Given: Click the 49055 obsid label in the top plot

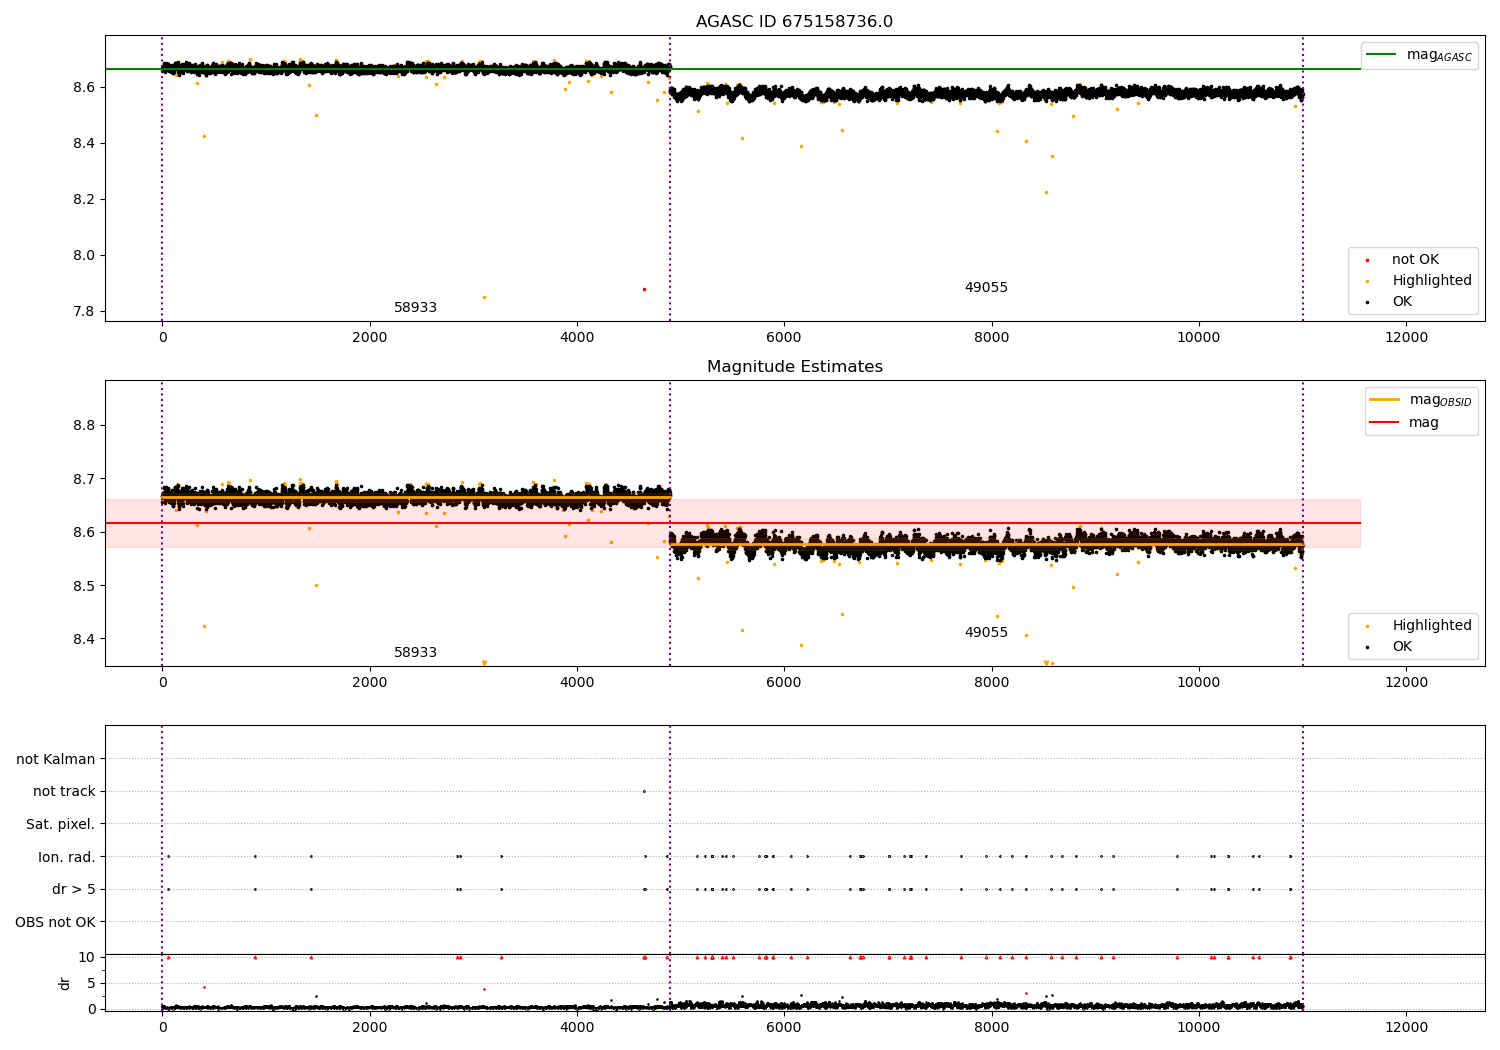Looking at the screenshot, I should (986, 288).
